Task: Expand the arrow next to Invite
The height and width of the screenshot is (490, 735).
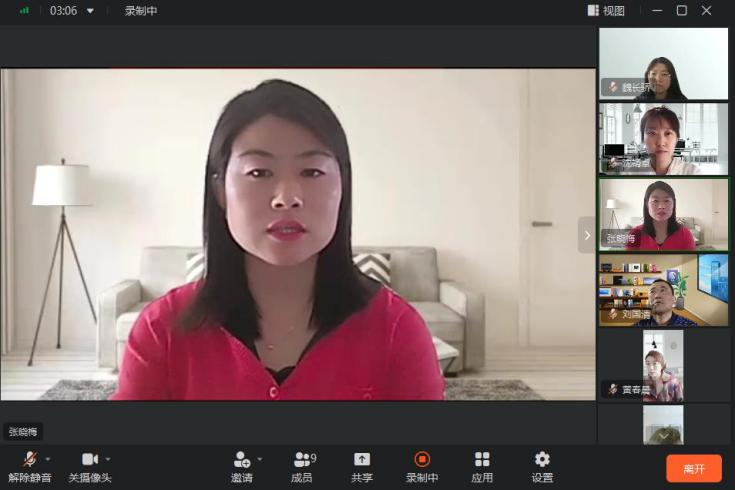Action: 260,459
